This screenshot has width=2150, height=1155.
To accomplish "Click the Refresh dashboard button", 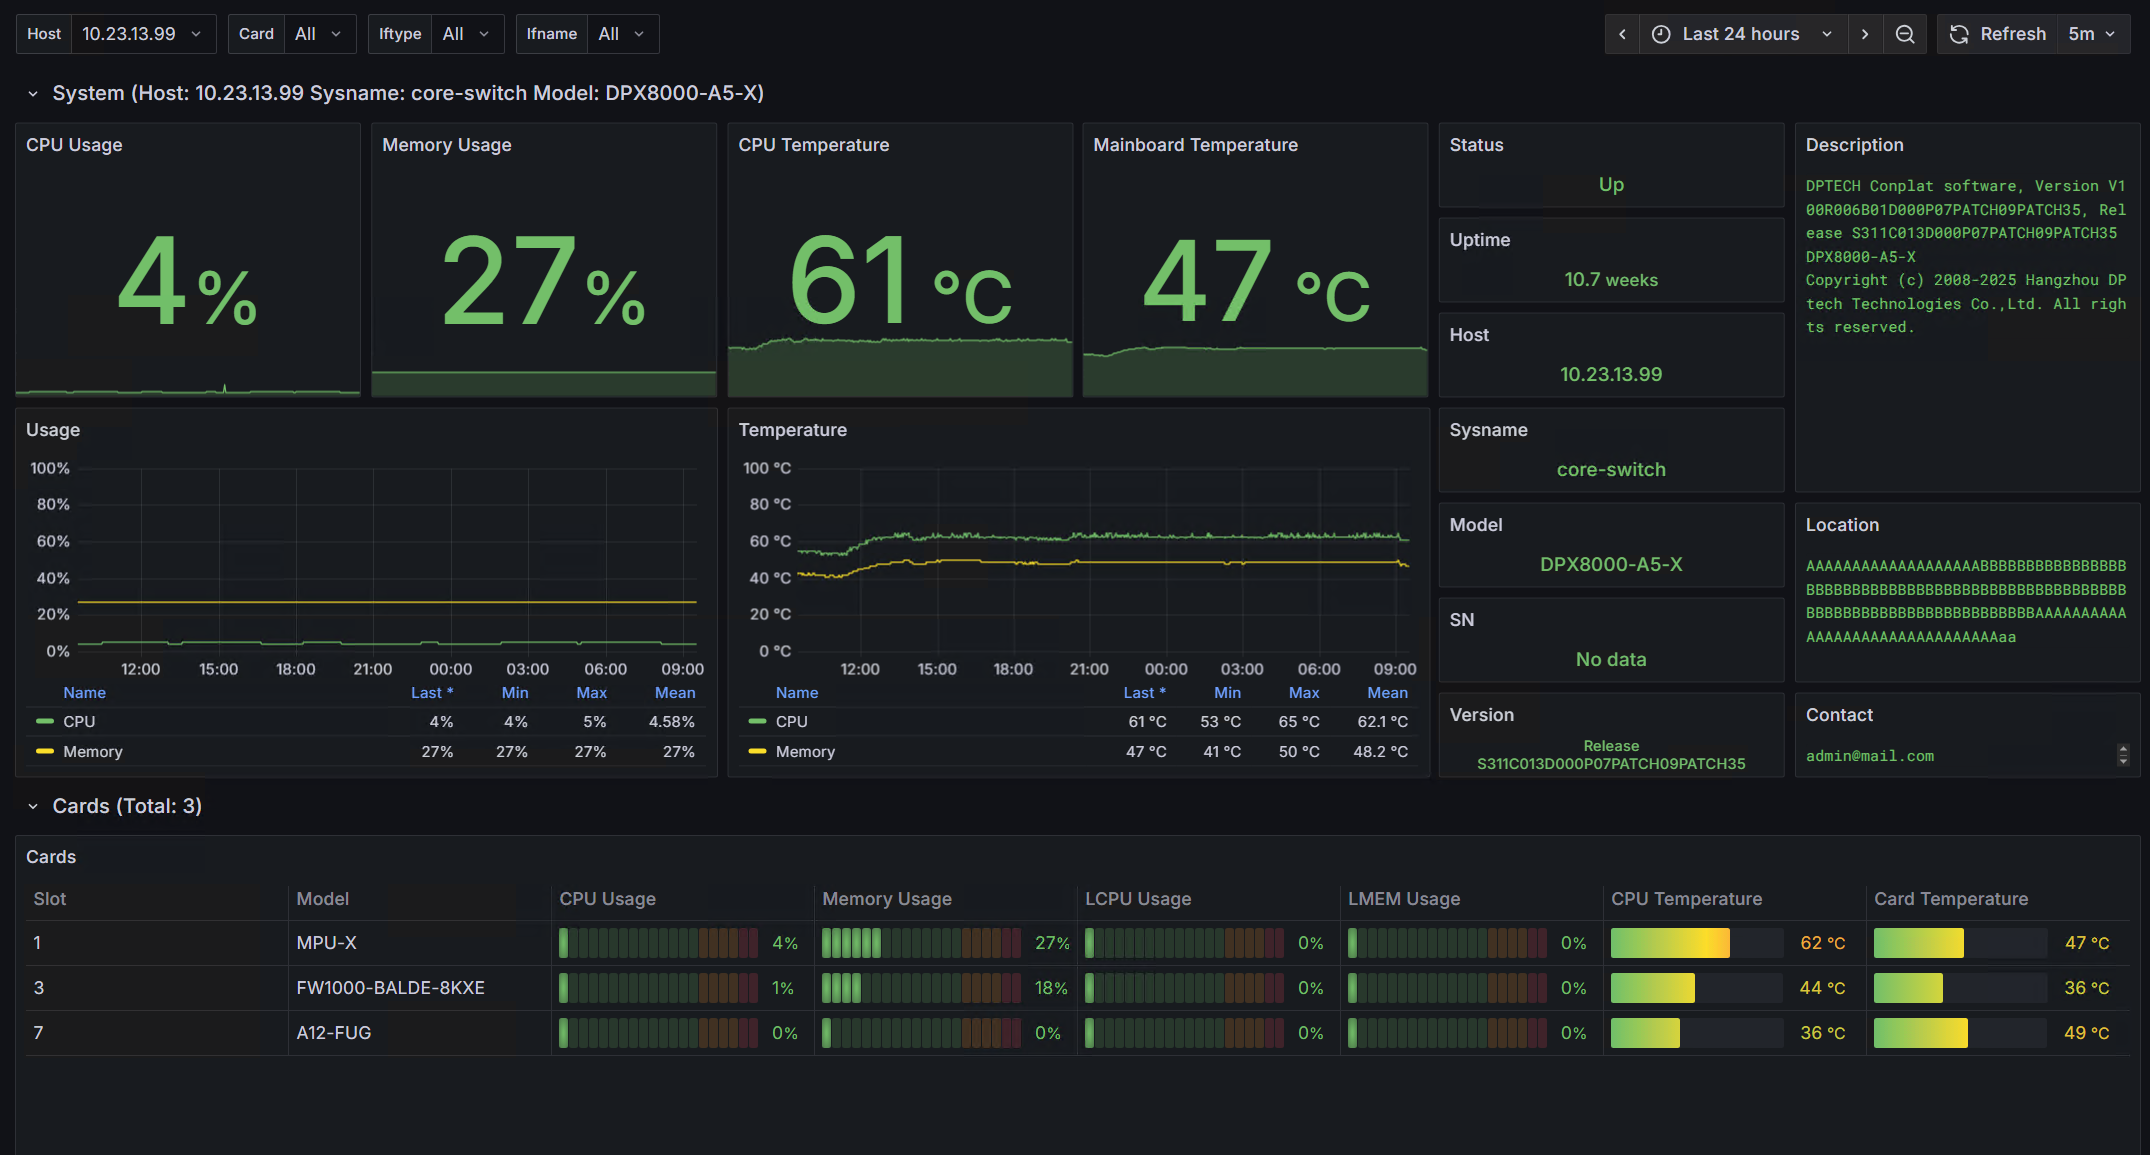I will point(1998,34).
